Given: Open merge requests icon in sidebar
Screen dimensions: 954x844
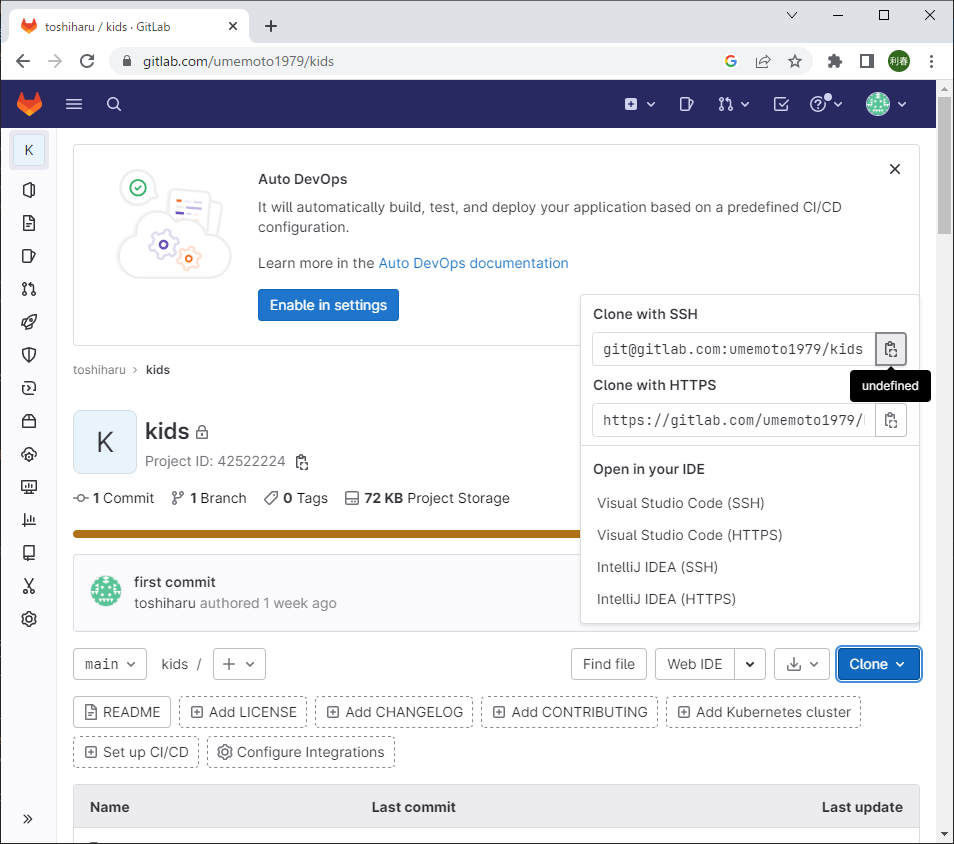Looking at the screenshot, I should [x=29, y=289].
